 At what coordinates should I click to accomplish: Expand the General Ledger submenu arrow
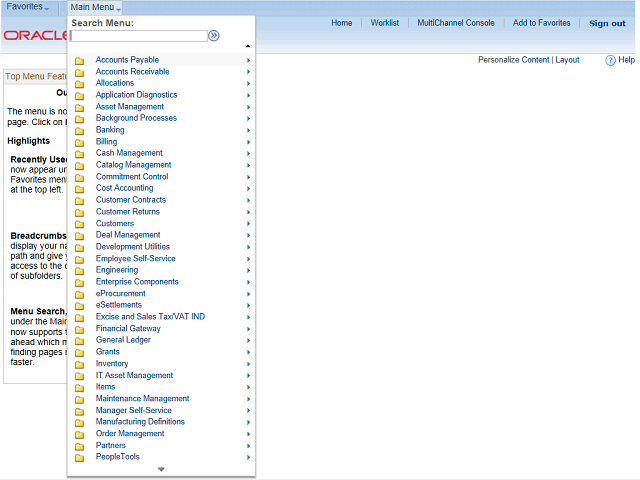(x=248, y=340)
